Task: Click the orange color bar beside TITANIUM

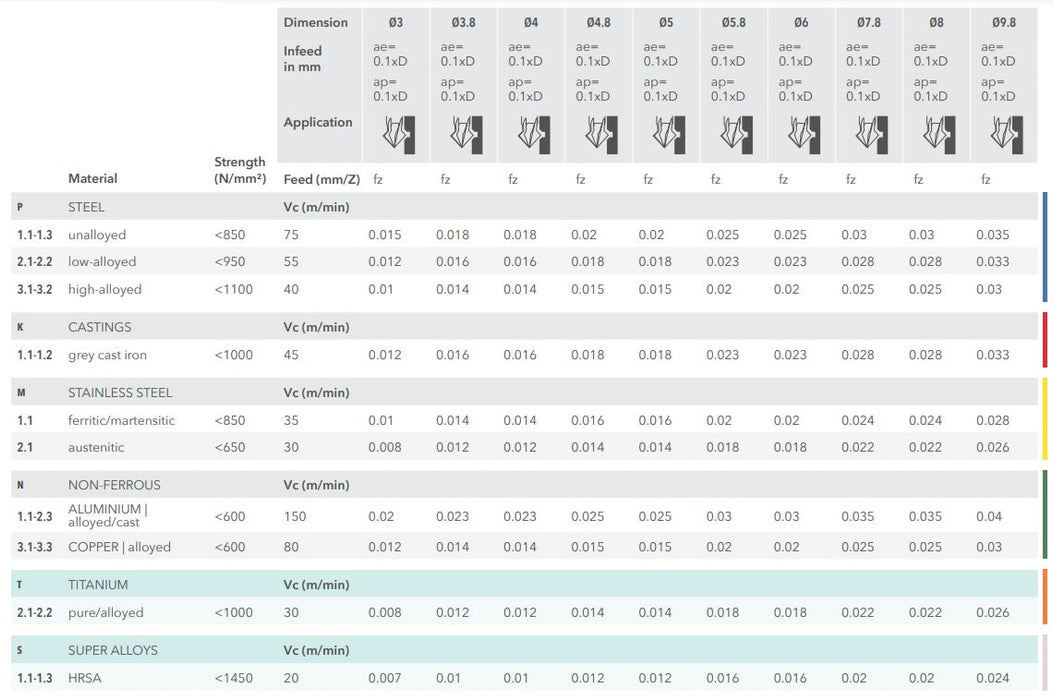Action: pyautogui.click(x=1045, y=597)
